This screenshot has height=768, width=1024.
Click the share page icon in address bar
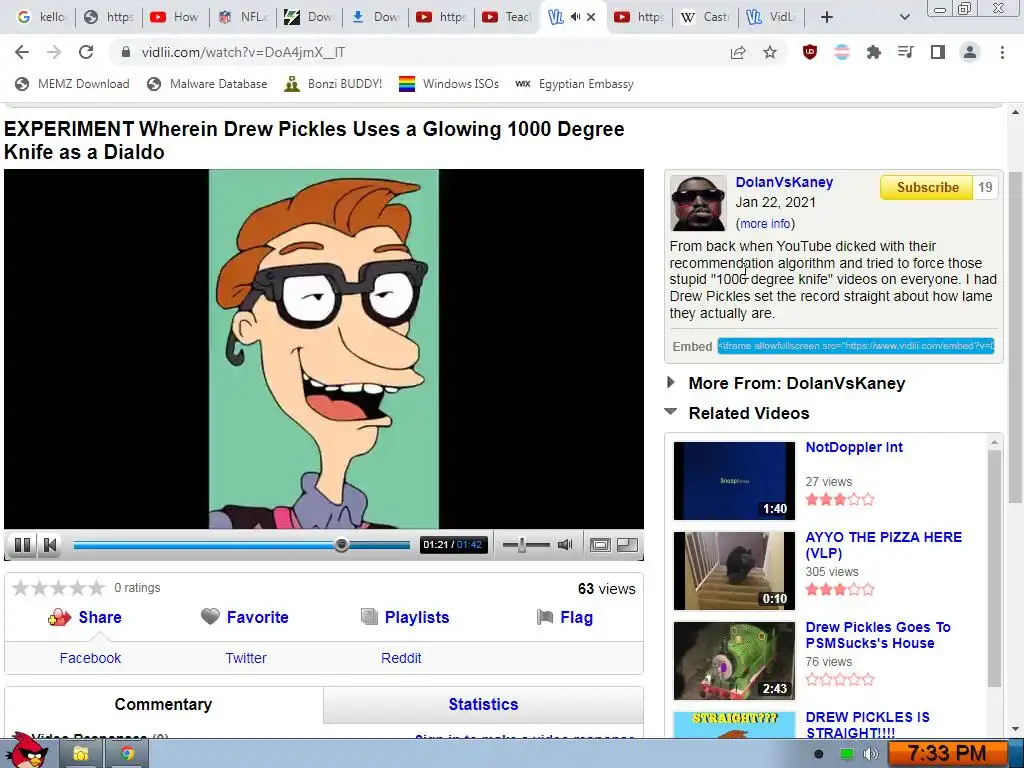(738, 52)
